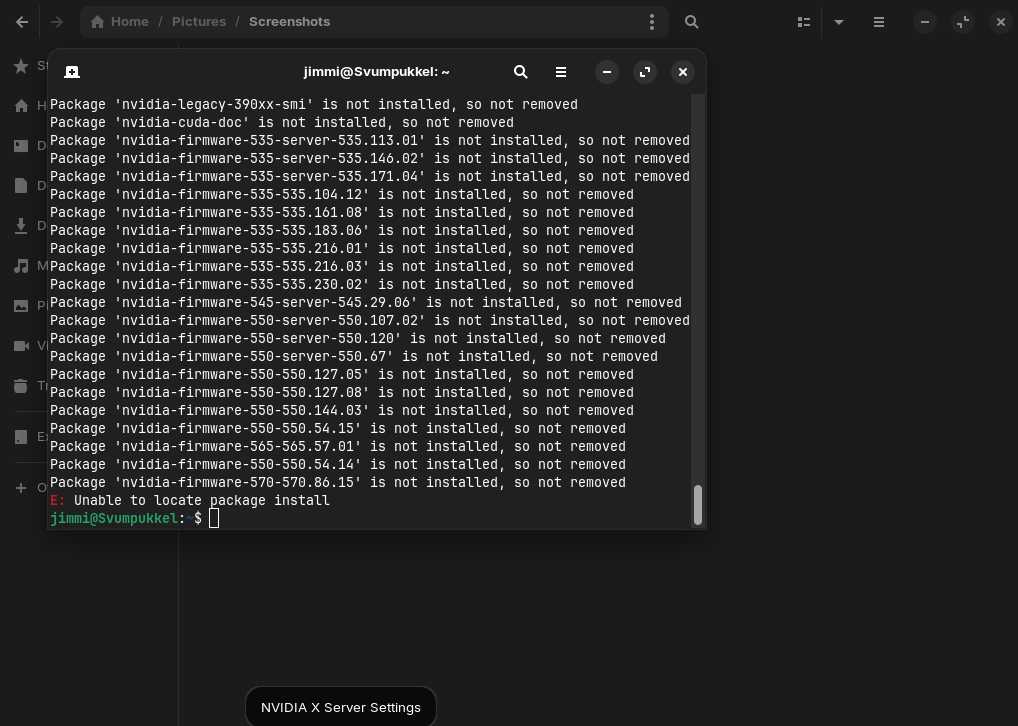
Task: Click the green 'jimmi@Svumpukkel' prompt text
Action: click(x=114, y=518)
